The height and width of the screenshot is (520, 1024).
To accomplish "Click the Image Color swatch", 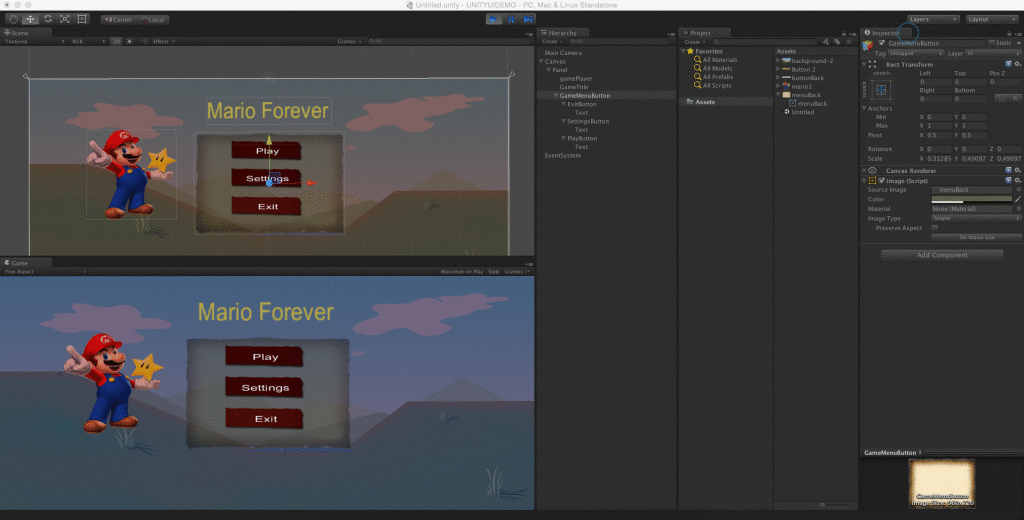I will [972, 199].
